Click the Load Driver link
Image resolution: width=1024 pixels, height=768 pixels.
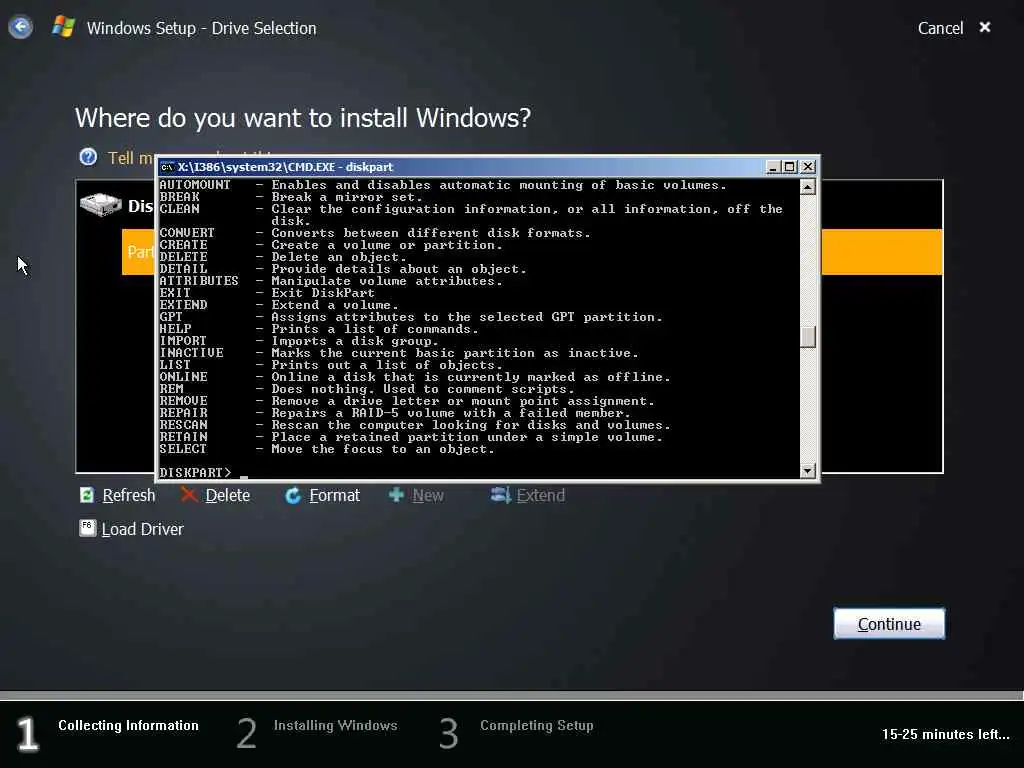click(142, 529)
